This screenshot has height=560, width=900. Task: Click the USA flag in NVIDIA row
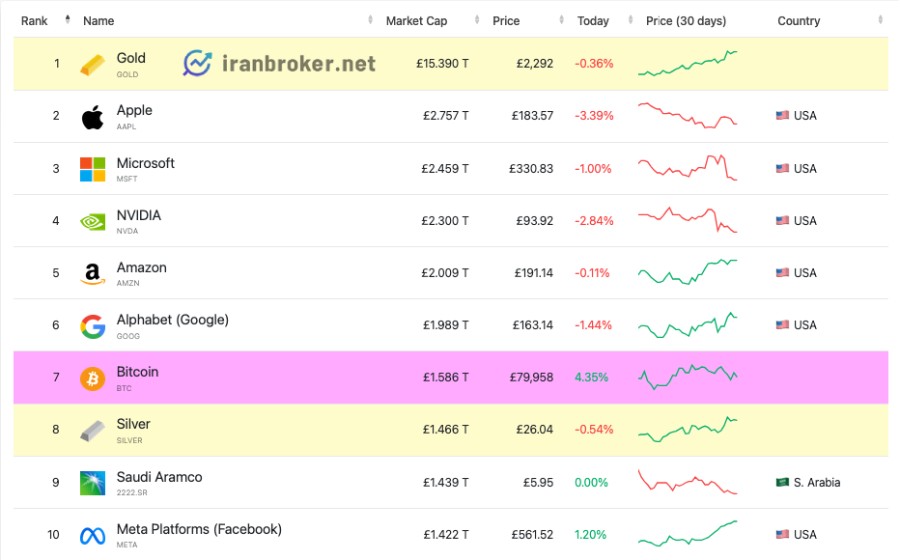pos(782,220)
